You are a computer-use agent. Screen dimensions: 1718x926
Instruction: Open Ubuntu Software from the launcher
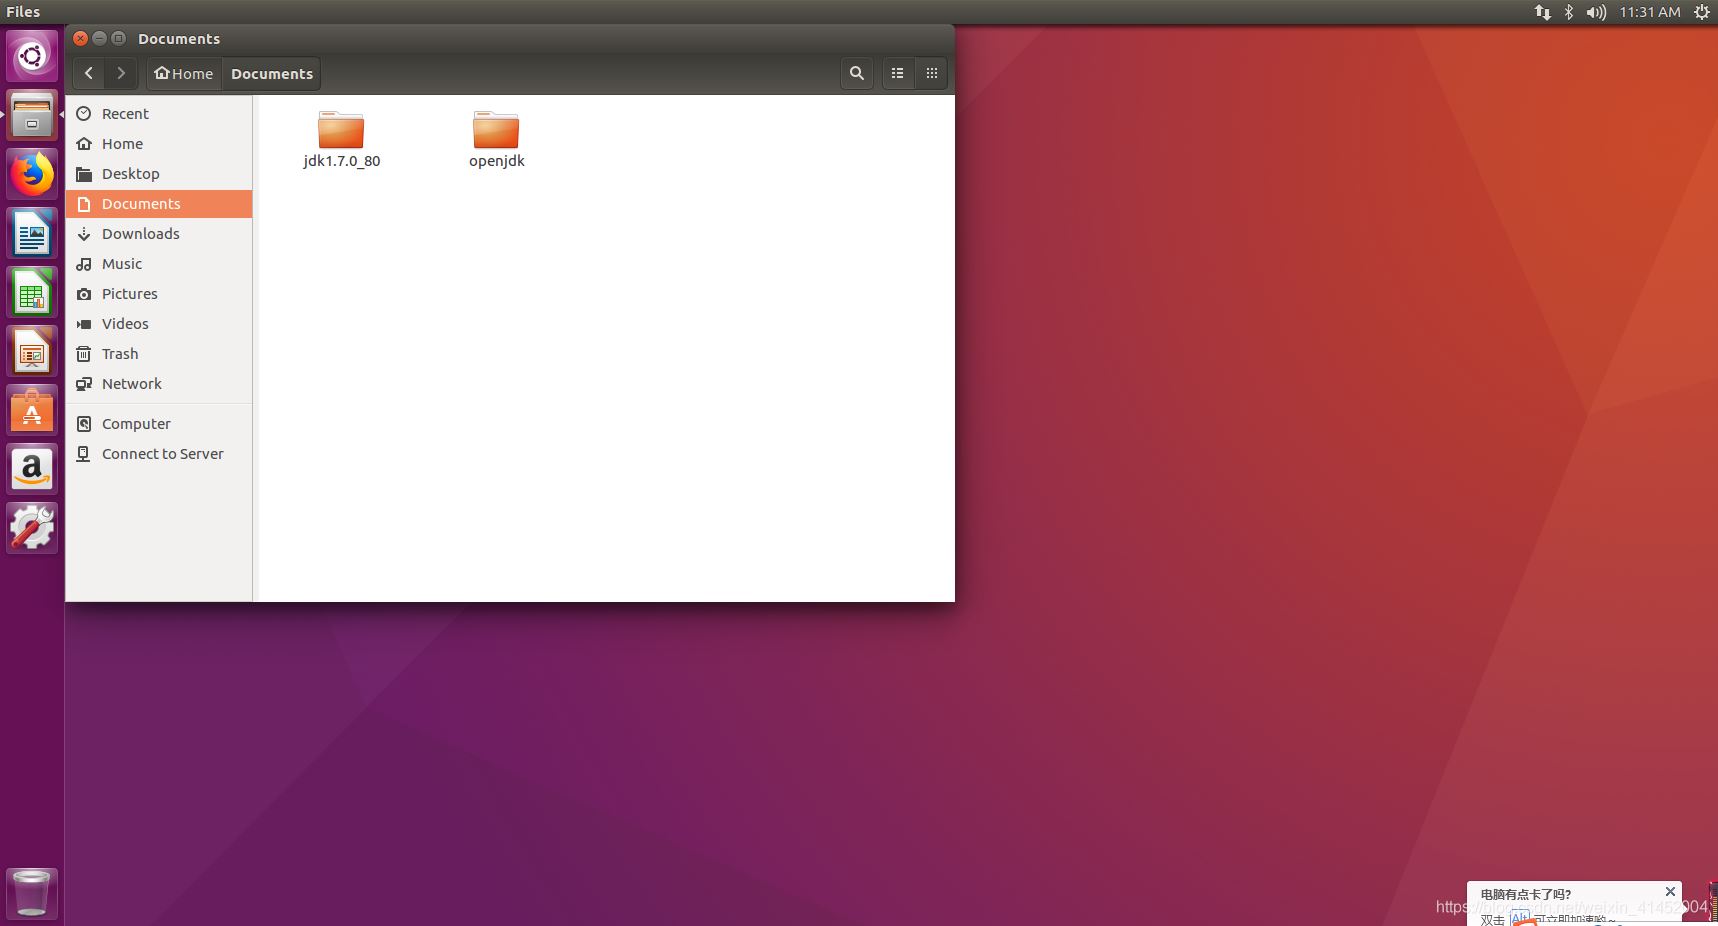pos(32,411)
